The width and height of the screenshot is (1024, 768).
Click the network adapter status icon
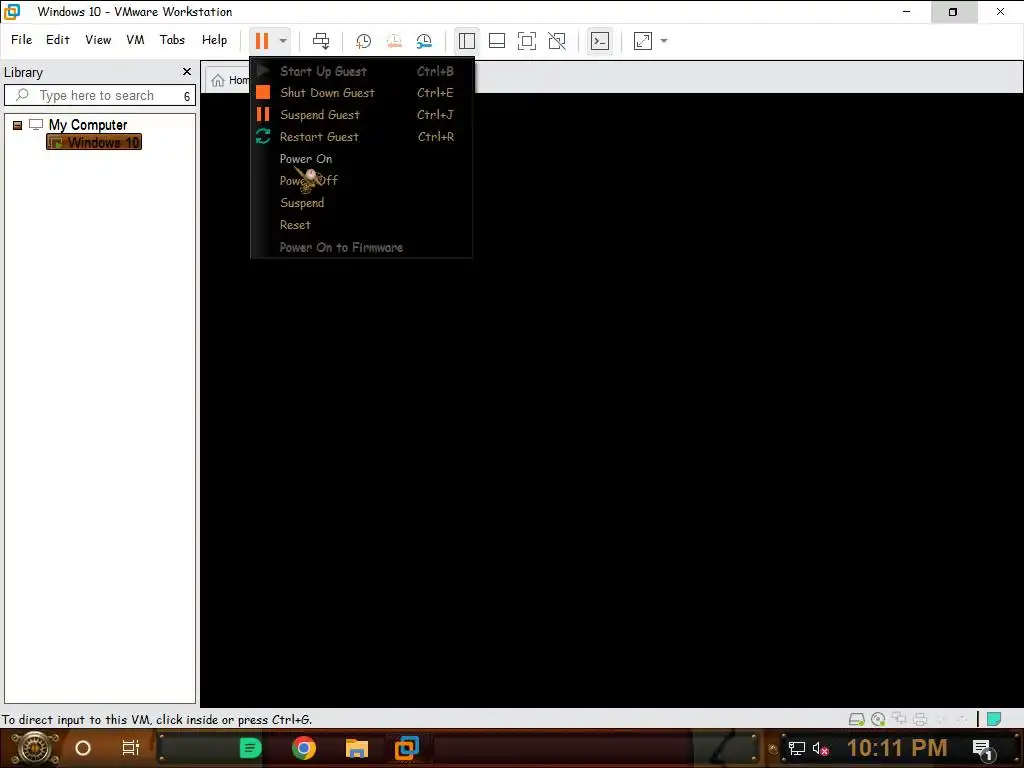tap(899, 719)
